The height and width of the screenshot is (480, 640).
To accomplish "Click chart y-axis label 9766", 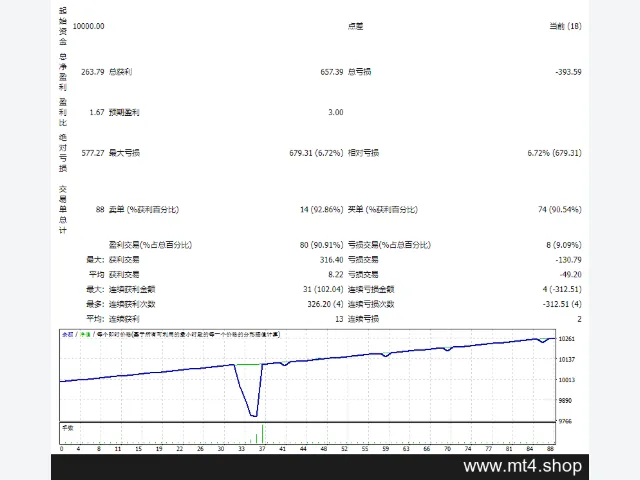I will tap(565, 421).
